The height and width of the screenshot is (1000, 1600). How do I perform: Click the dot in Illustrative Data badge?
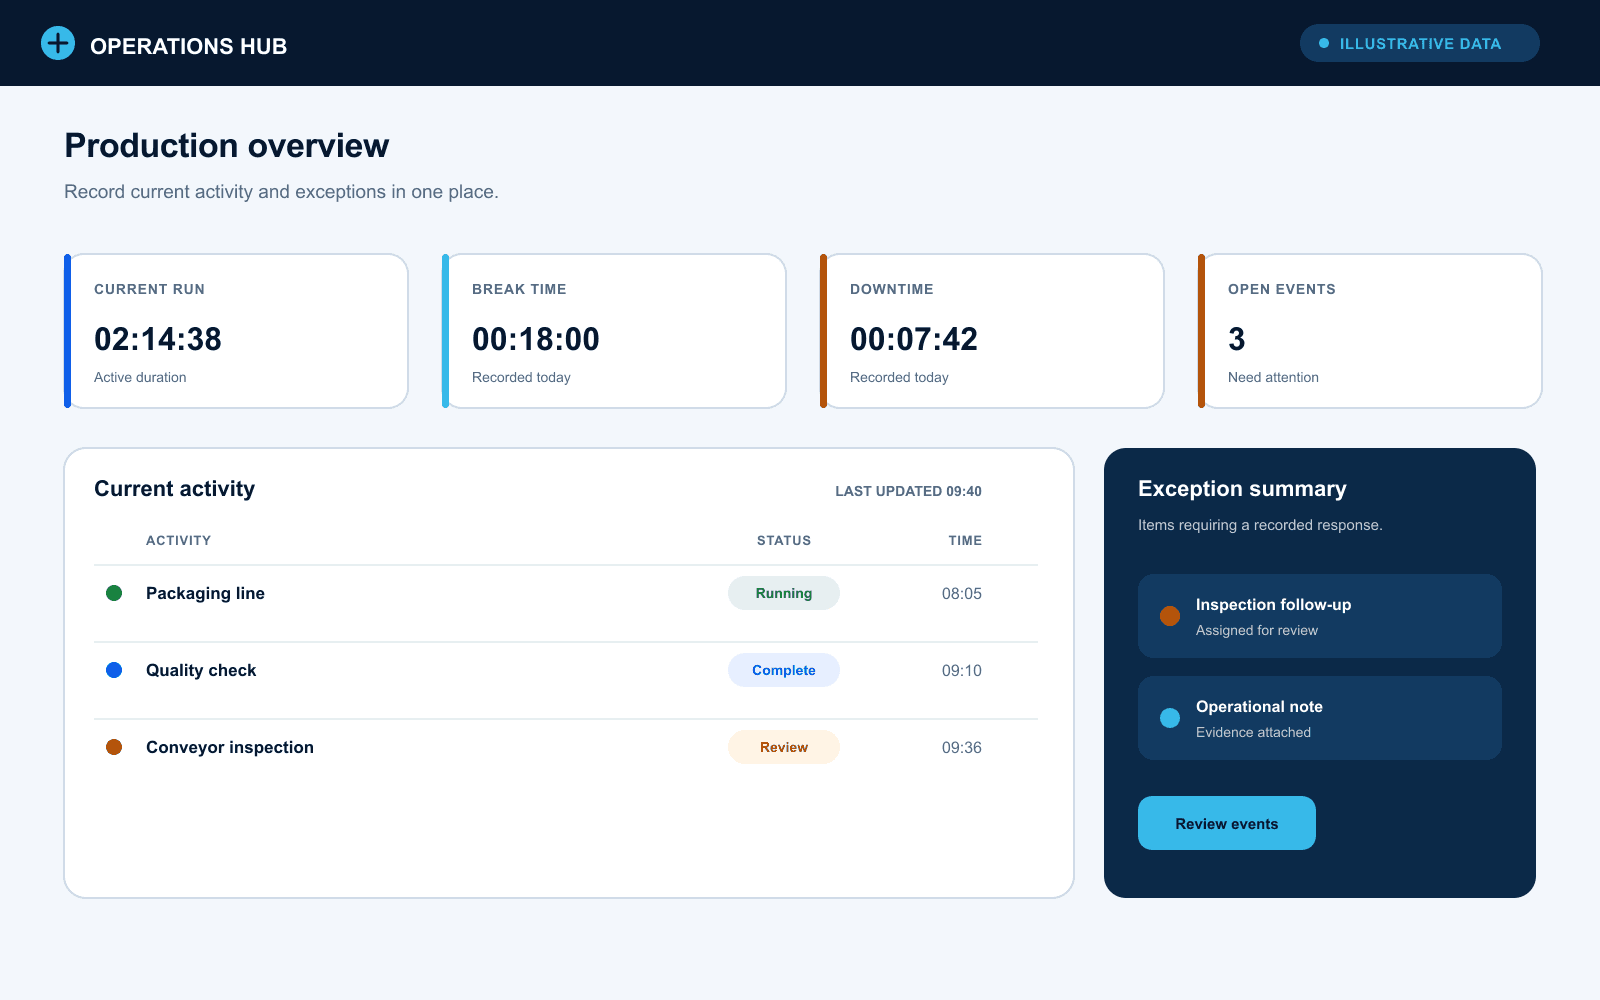pyautogui.click(x=1324, y=43)
